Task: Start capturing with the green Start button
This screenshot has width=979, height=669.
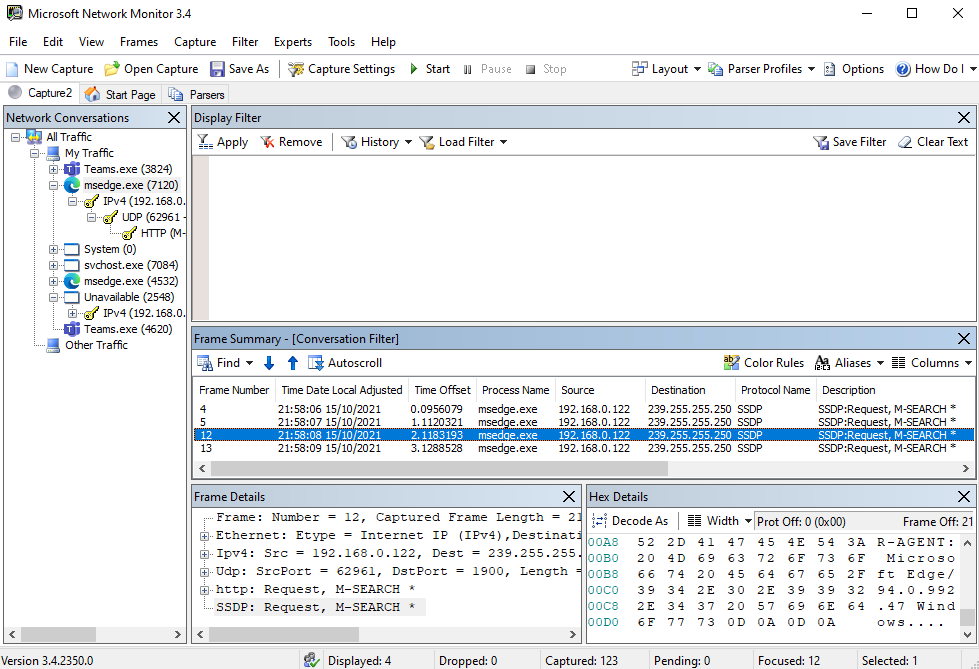Action: click(x=429, y=69)
